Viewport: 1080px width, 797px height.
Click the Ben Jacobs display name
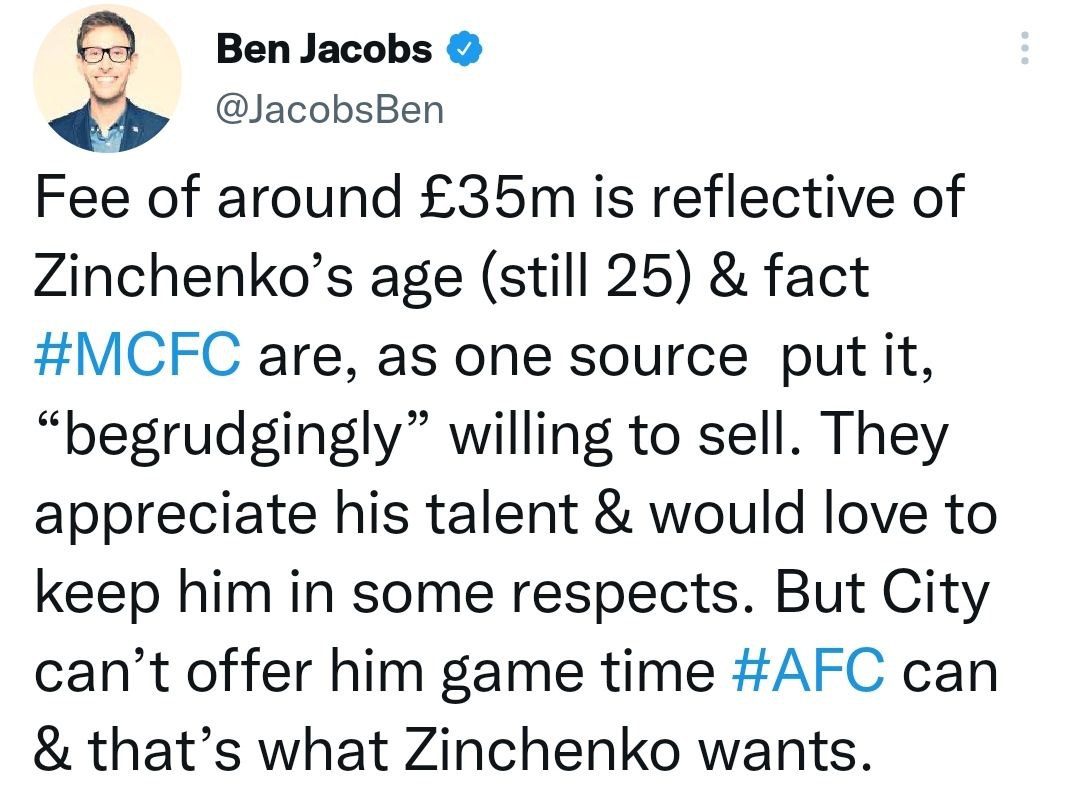(x=325, y=49)
